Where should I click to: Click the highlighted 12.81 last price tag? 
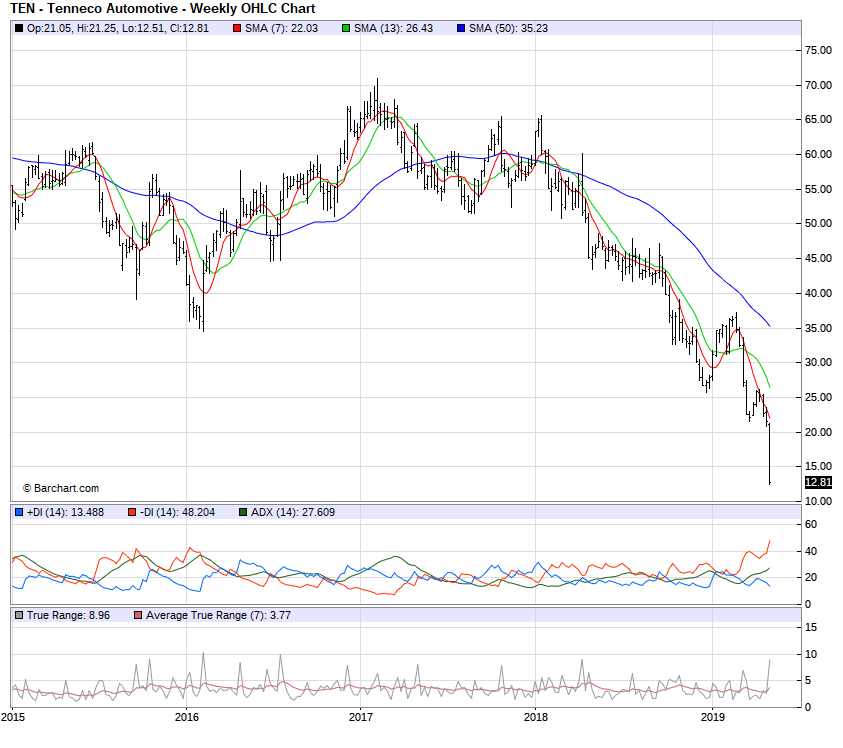(818, 482)
